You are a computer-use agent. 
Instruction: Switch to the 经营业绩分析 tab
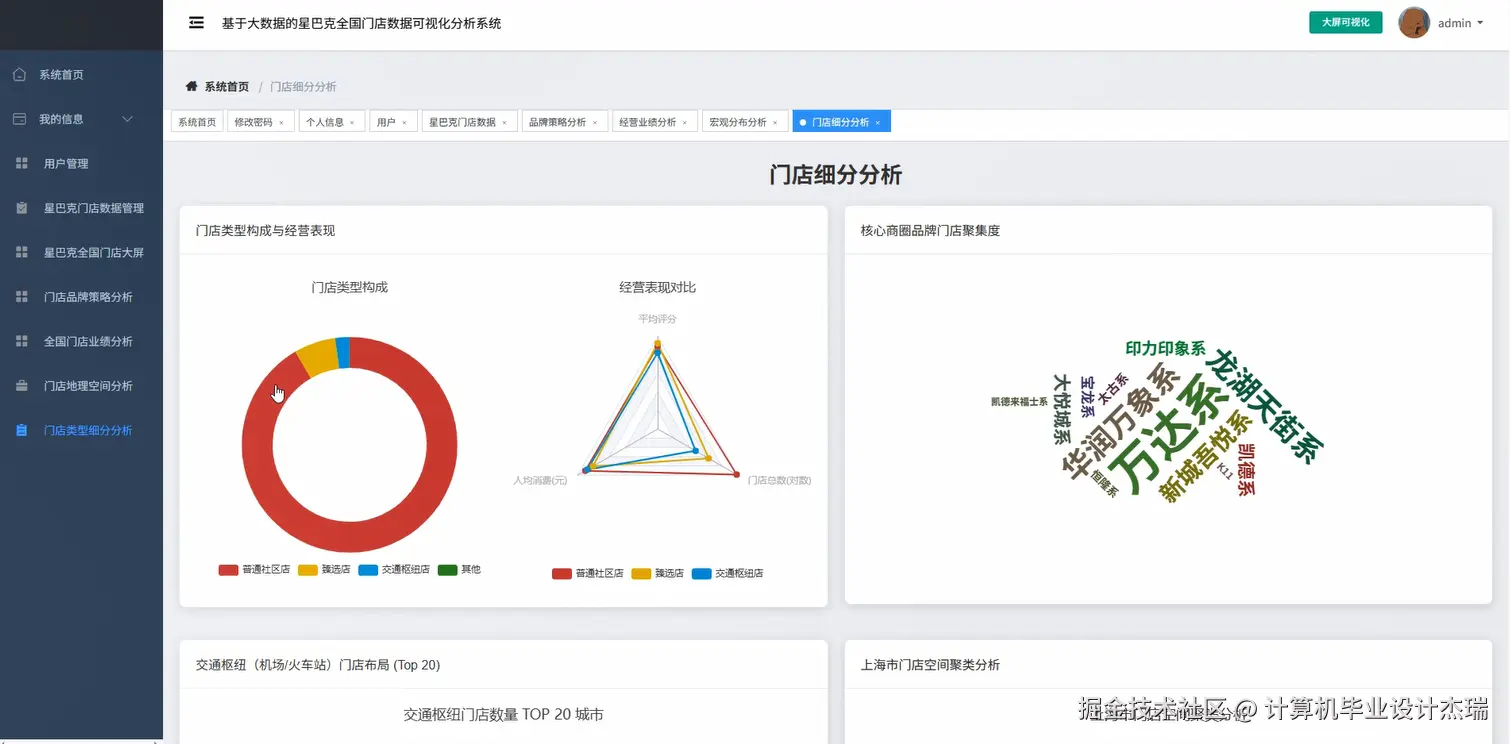(x=647, y=120)
